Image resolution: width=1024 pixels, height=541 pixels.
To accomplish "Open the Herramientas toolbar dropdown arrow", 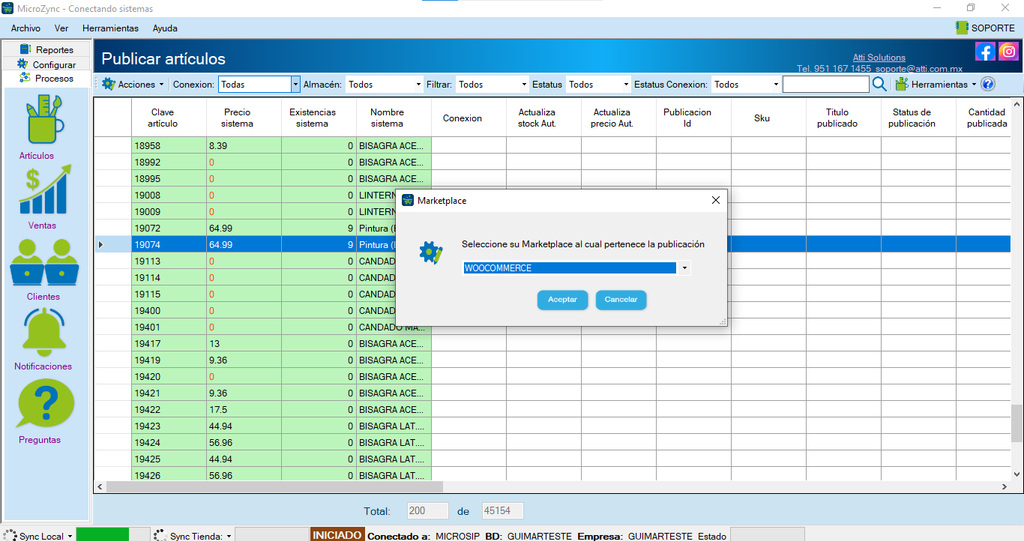I will pos(974,84).
